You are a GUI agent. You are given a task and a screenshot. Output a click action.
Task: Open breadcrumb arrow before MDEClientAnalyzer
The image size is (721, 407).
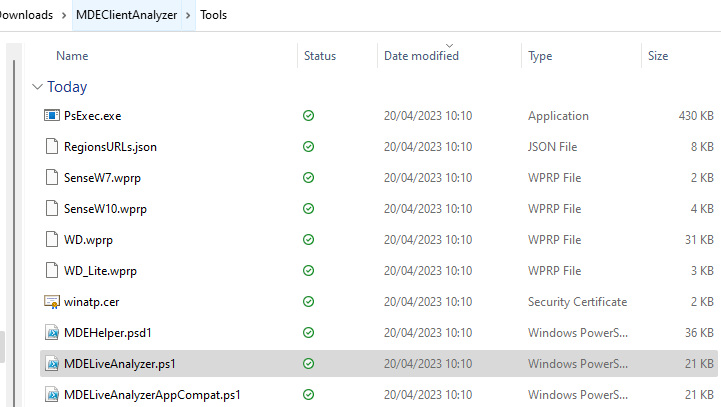63,15
